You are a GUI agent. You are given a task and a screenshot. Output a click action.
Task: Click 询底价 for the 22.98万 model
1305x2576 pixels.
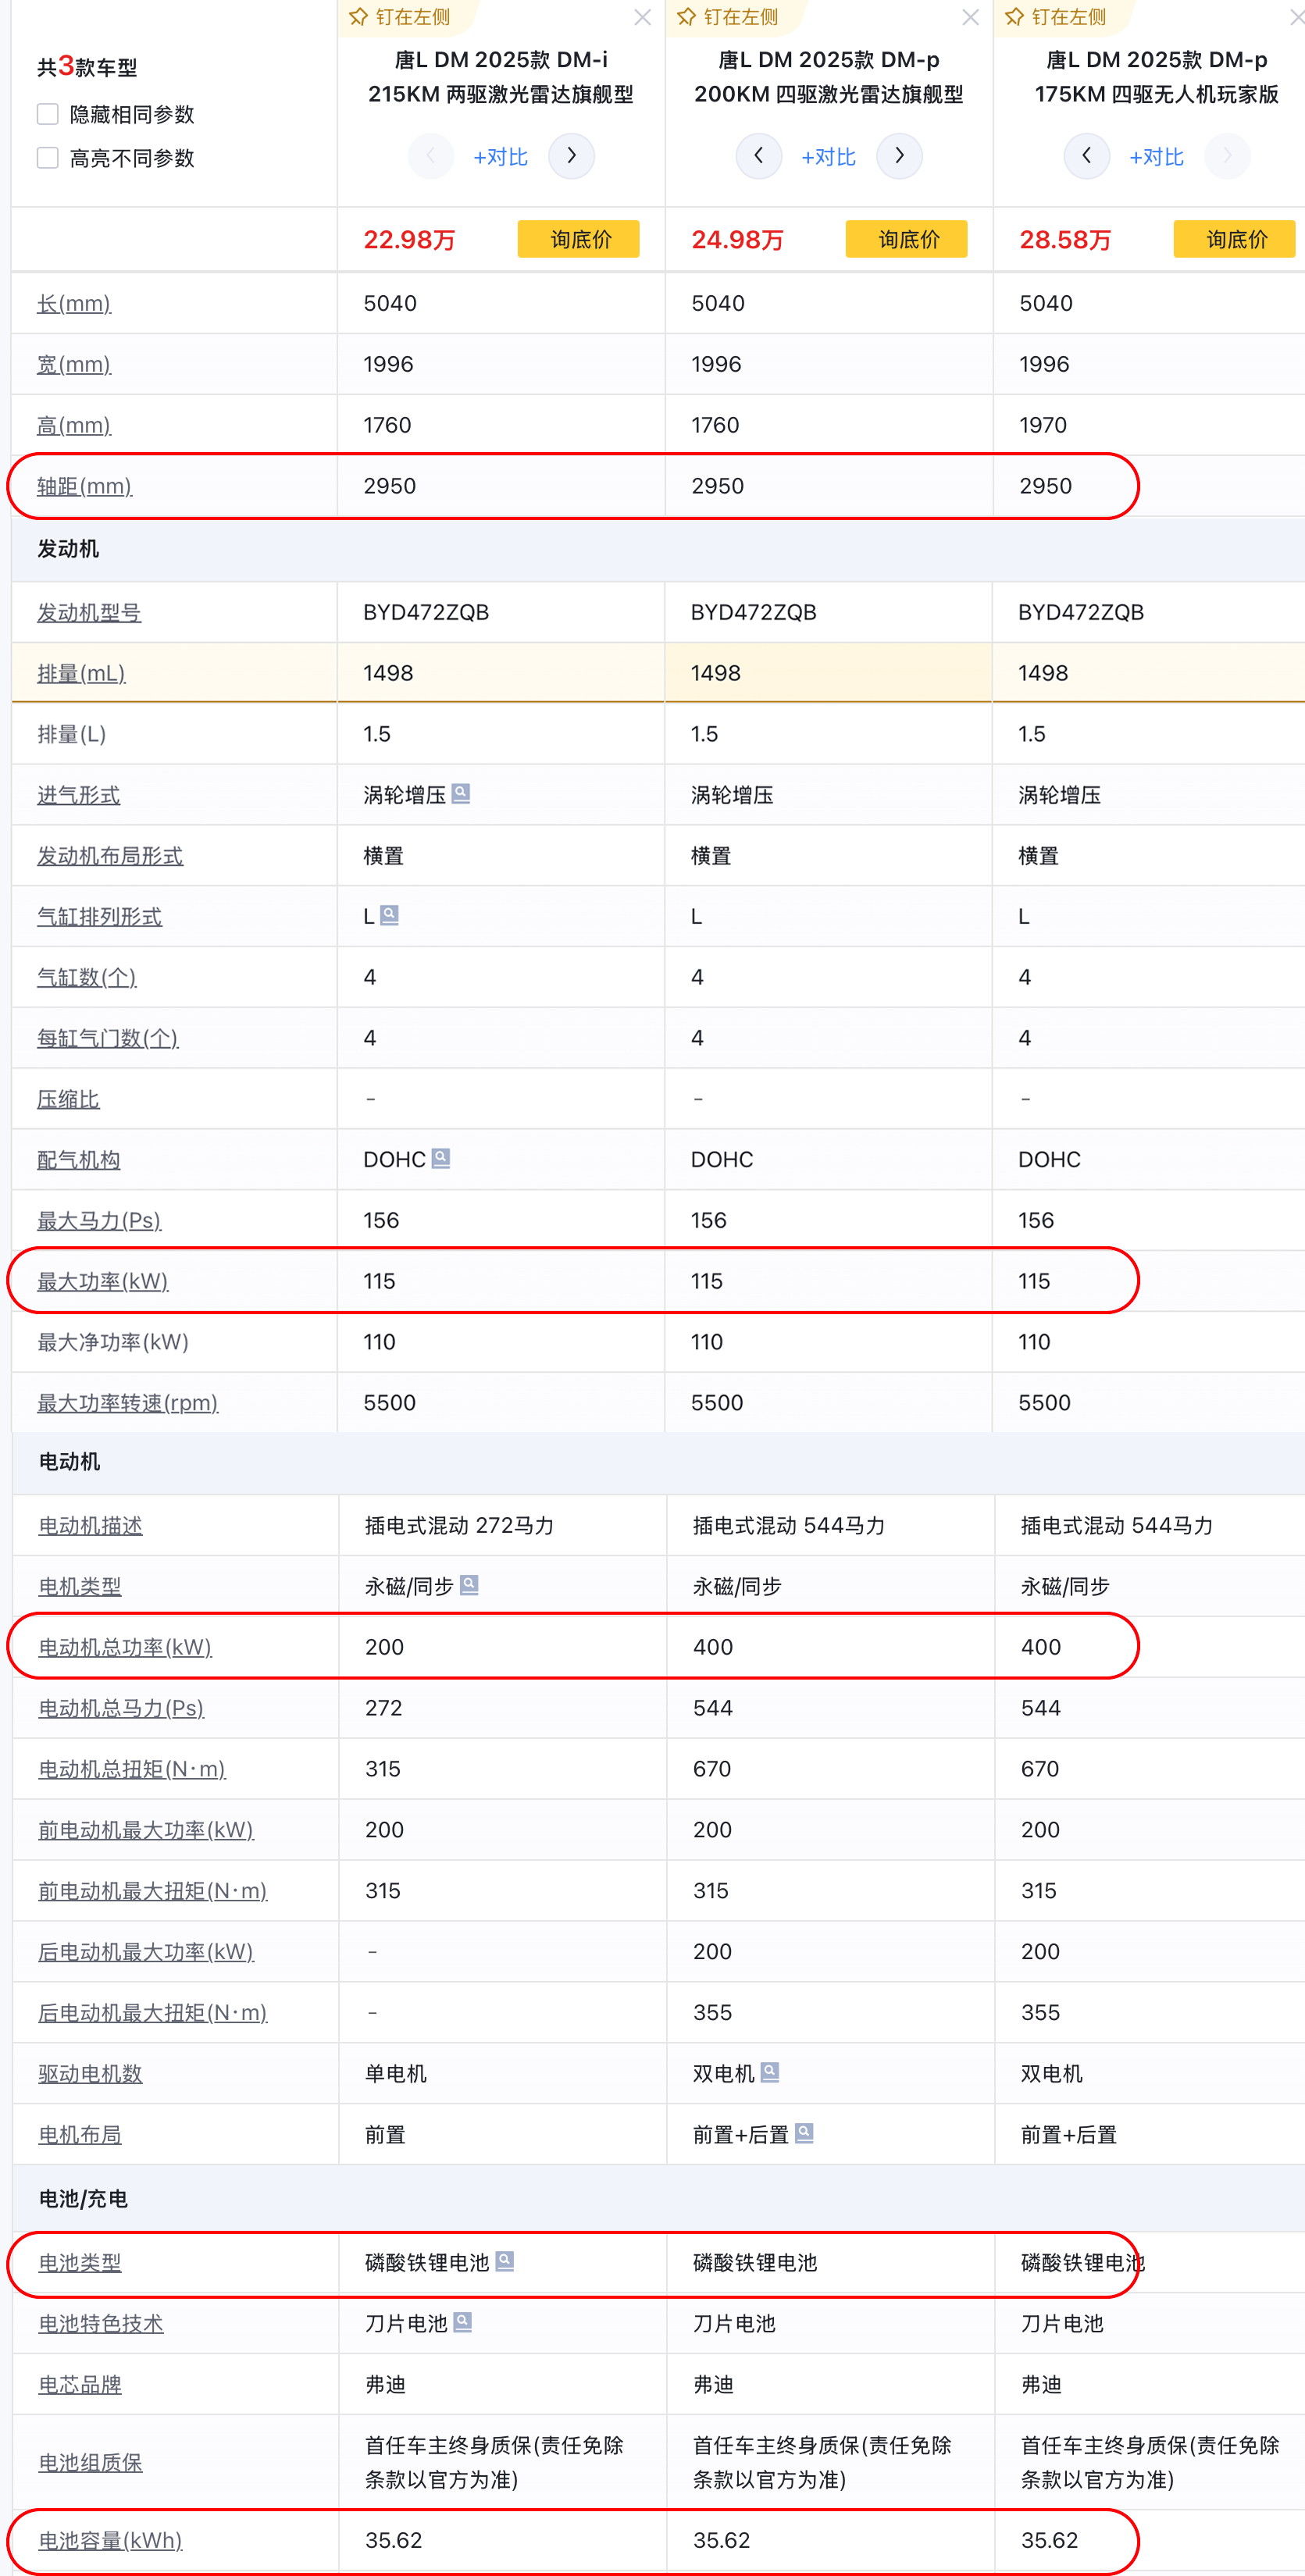(579, 239)
